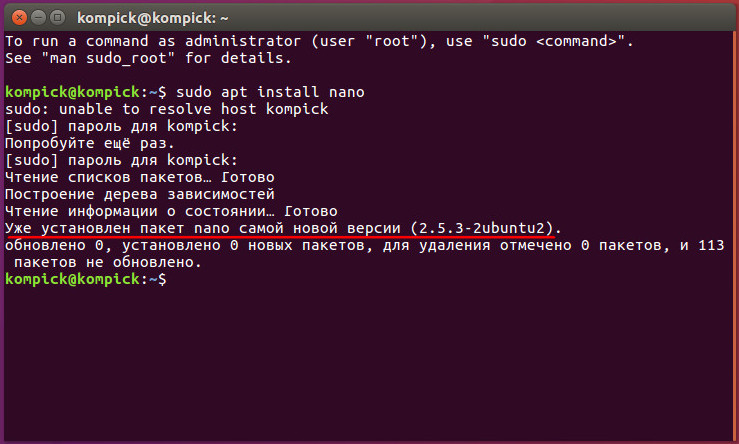
Task: Click the 'To run a command as administrator' line
Action: 319,41
